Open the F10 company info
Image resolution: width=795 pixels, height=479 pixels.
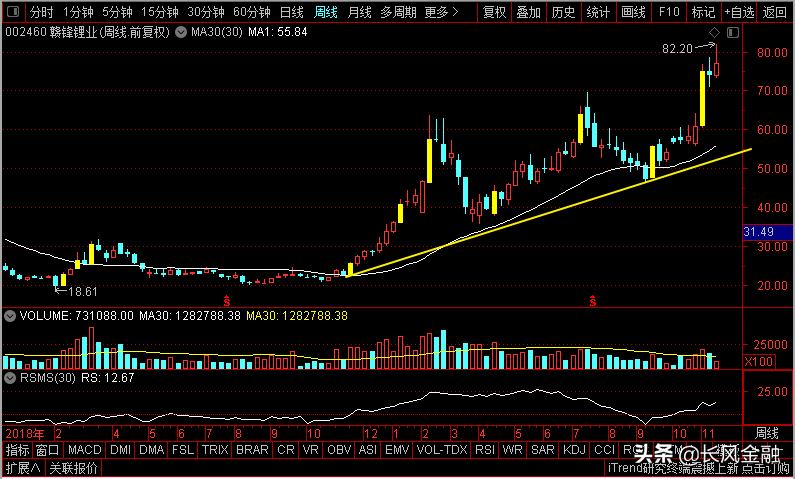[x=668, y=12]
